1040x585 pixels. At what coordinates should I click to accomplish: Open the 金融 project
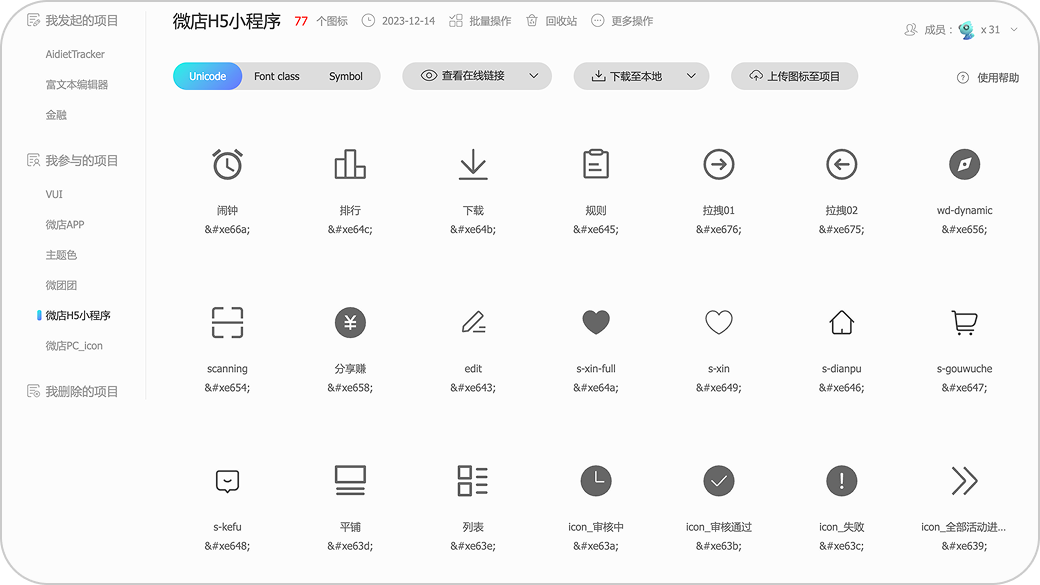click(x=56, y=115)
